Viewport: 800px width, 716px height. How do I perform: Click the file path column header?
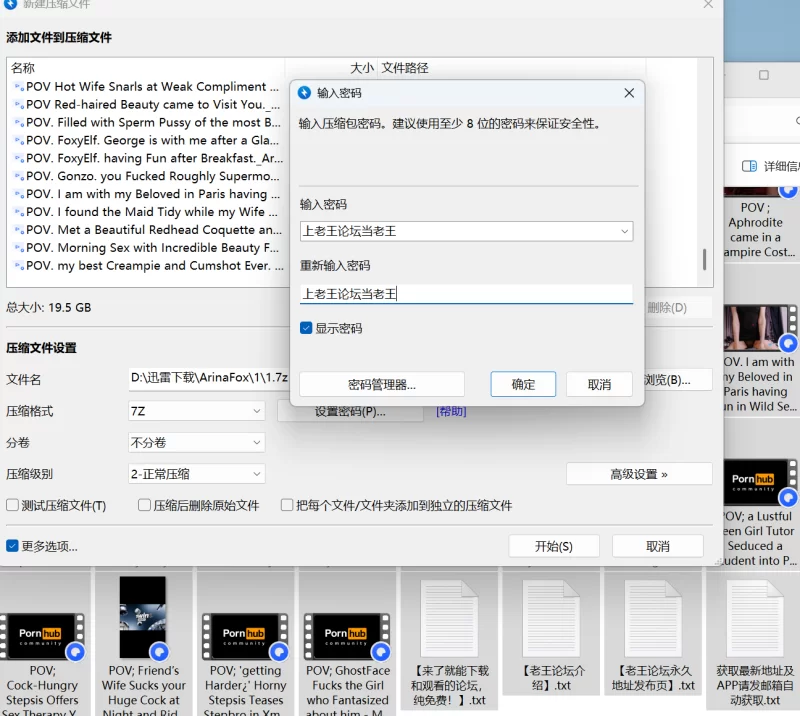point(512,68)
